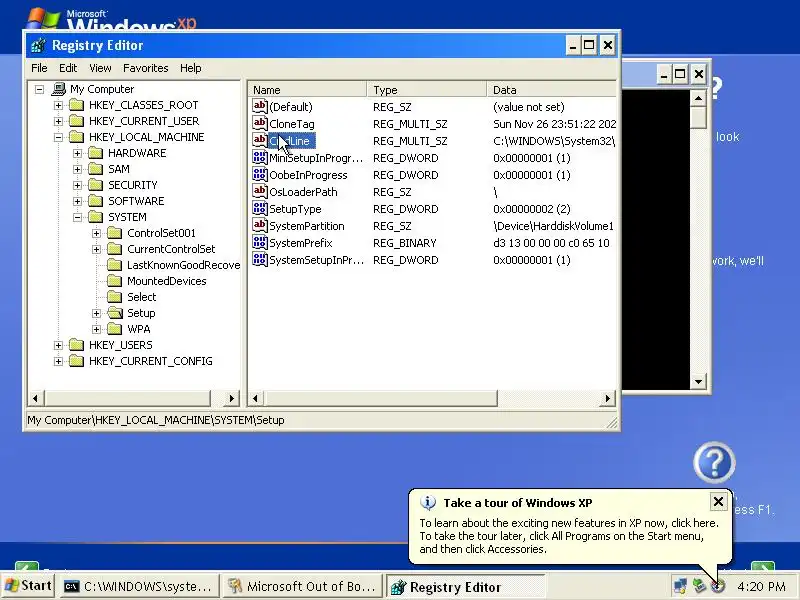Click the MountedDevices folder icon
The width and height of the screenshot is (800, 600).
(115, 281)
